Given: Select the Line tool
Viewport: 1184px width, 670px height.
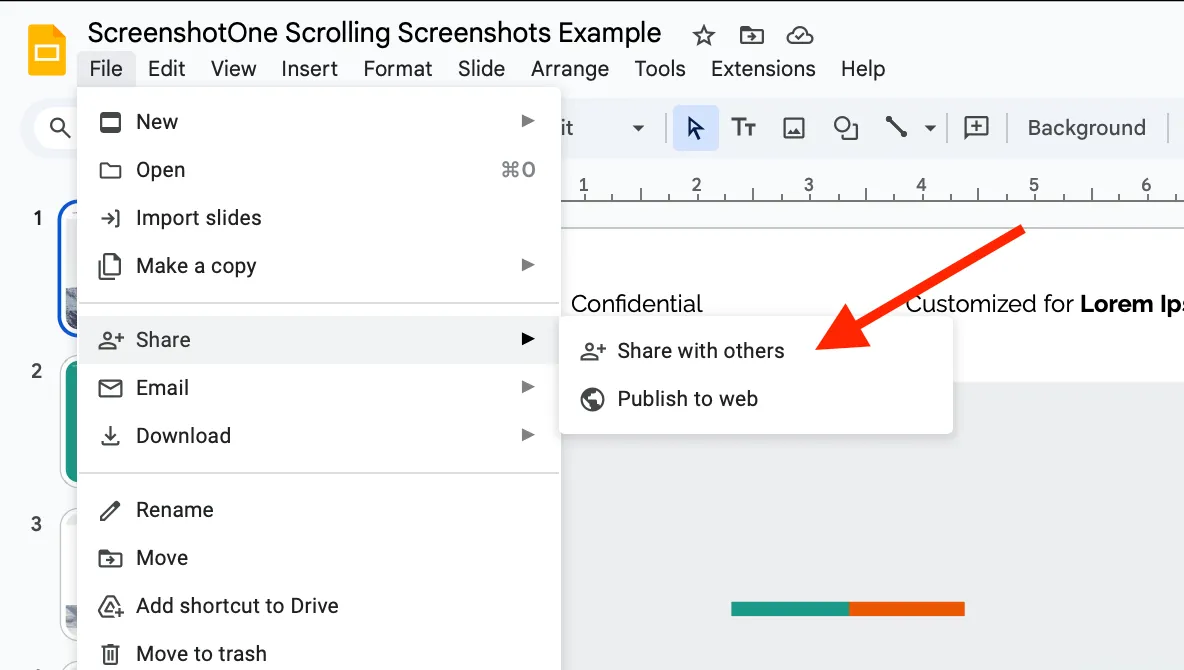Looking at the screenshot, I should [897, 127].
